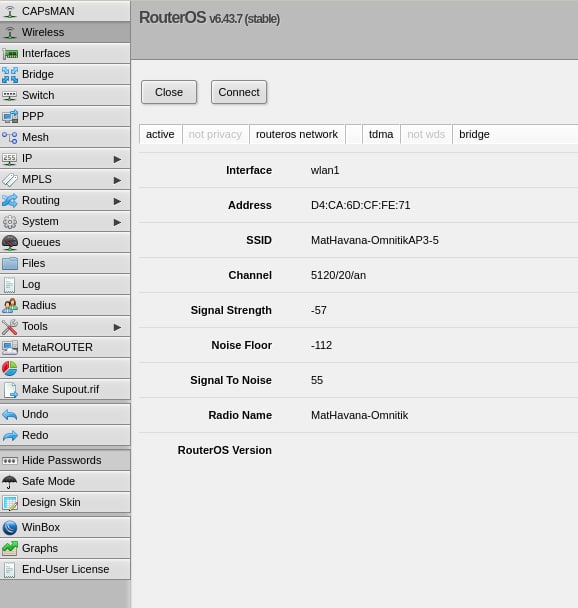This screenshot has width=578, height=608.
Task: Open the Design Skin editor
Action: pyautogui.click(x=65, y=502)
